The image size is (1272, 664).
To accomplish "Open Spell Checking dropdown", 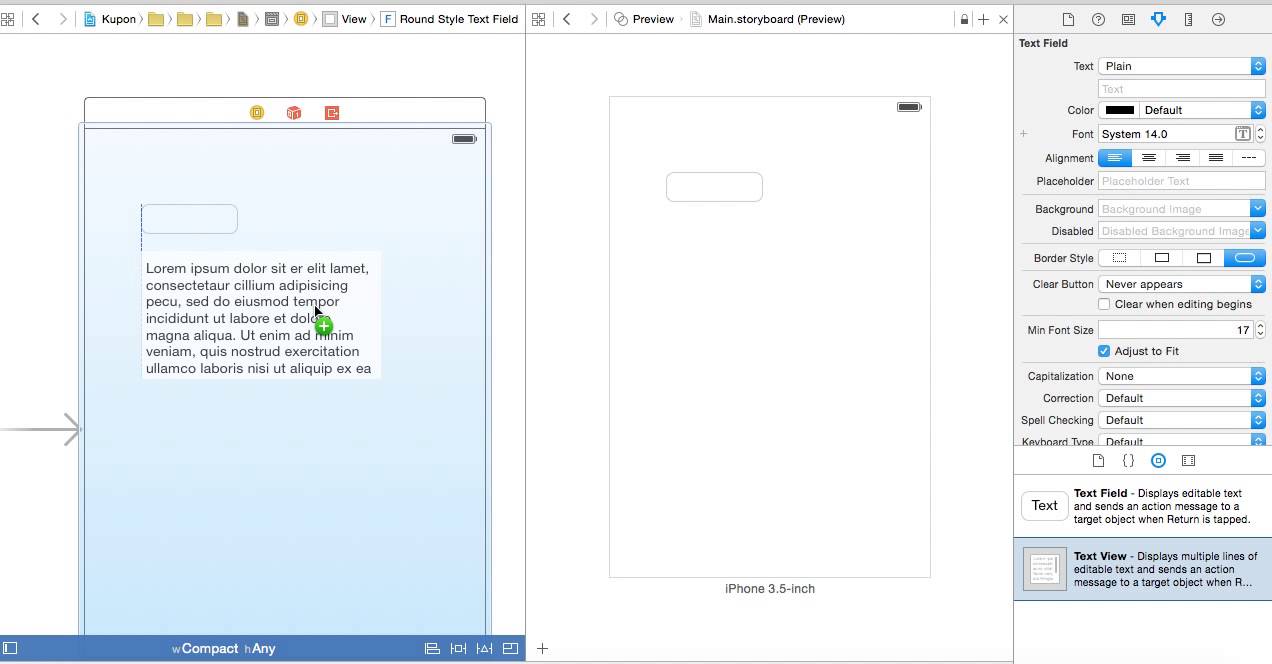I will [1182, 420].
